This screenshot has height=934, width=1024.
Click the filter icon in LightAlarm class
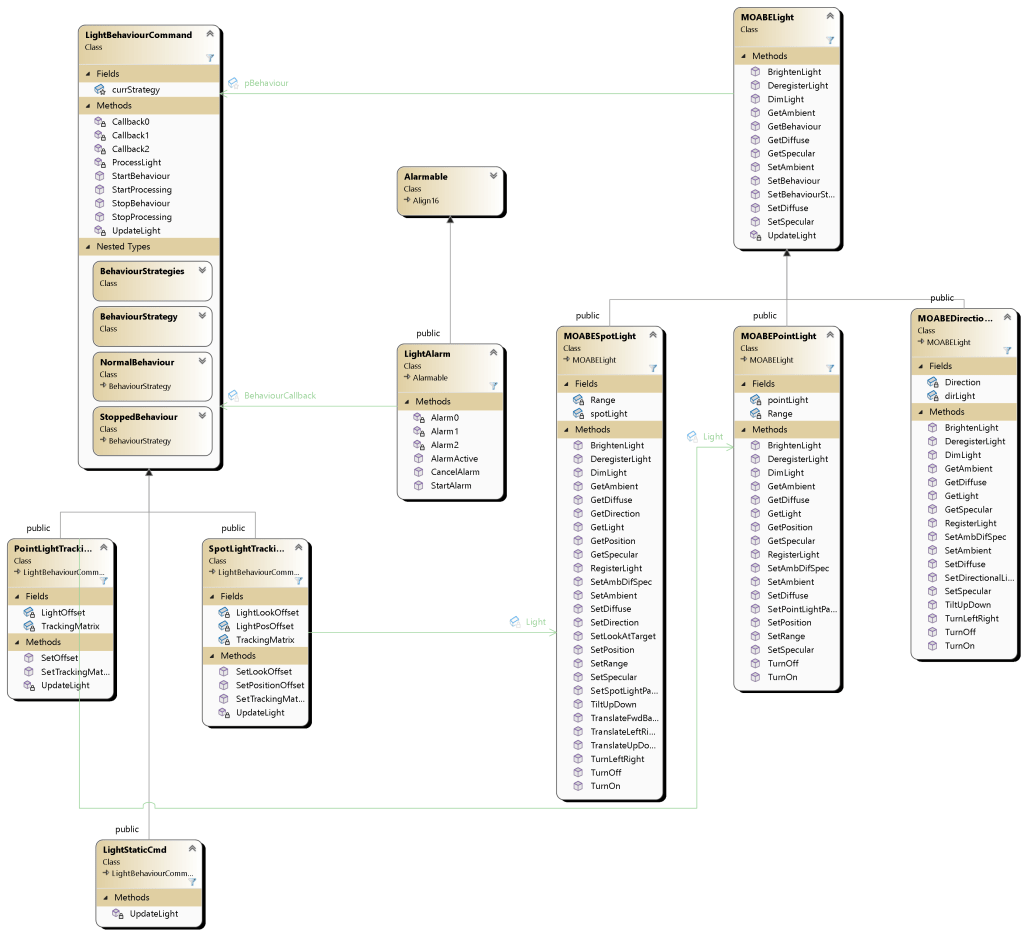click(x=493, y=385)
